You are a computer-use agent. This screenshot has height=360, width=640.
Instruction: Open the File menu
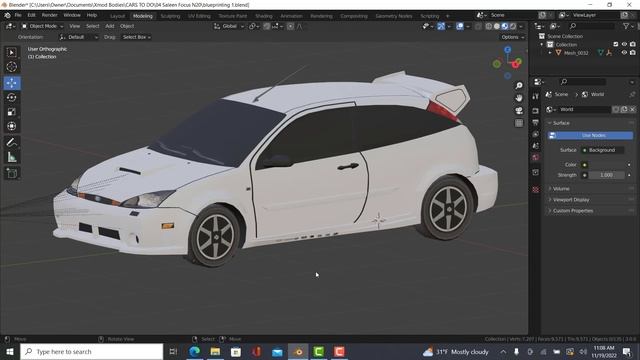pos(18,15)
